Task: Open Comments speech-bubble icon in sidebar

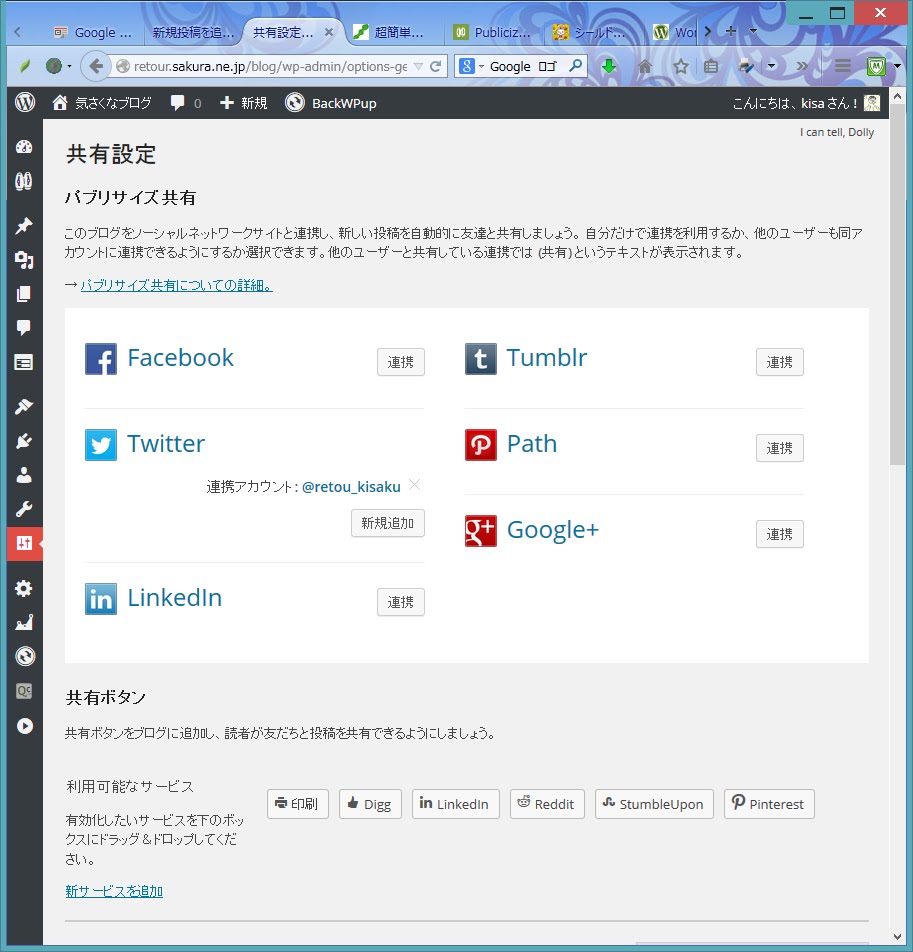Action: pyautogui.click(x=24, y=328)
